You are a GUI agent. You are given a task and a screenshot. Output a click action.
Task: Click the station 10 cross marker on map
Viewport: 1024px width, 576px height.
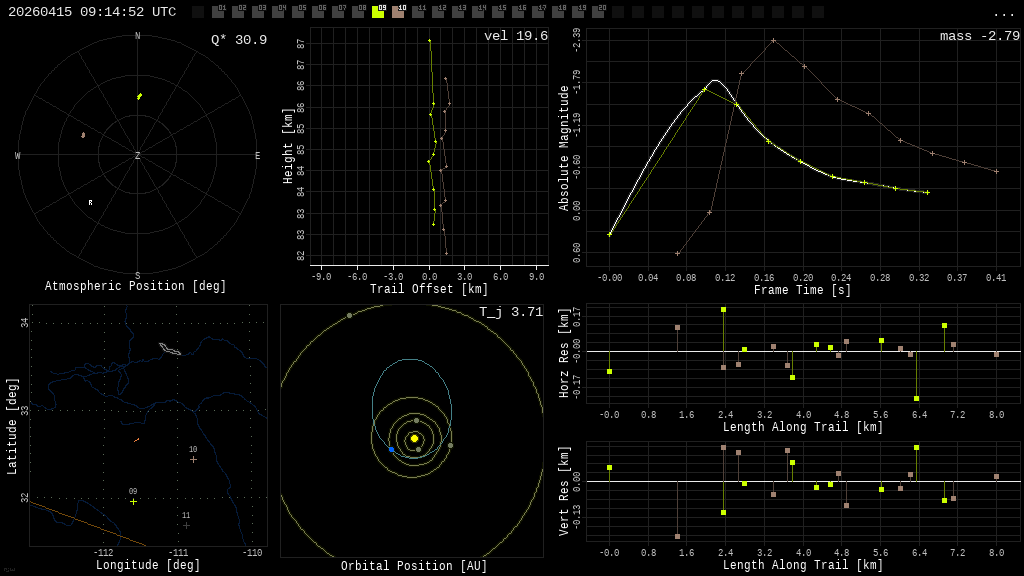[193, 459]
